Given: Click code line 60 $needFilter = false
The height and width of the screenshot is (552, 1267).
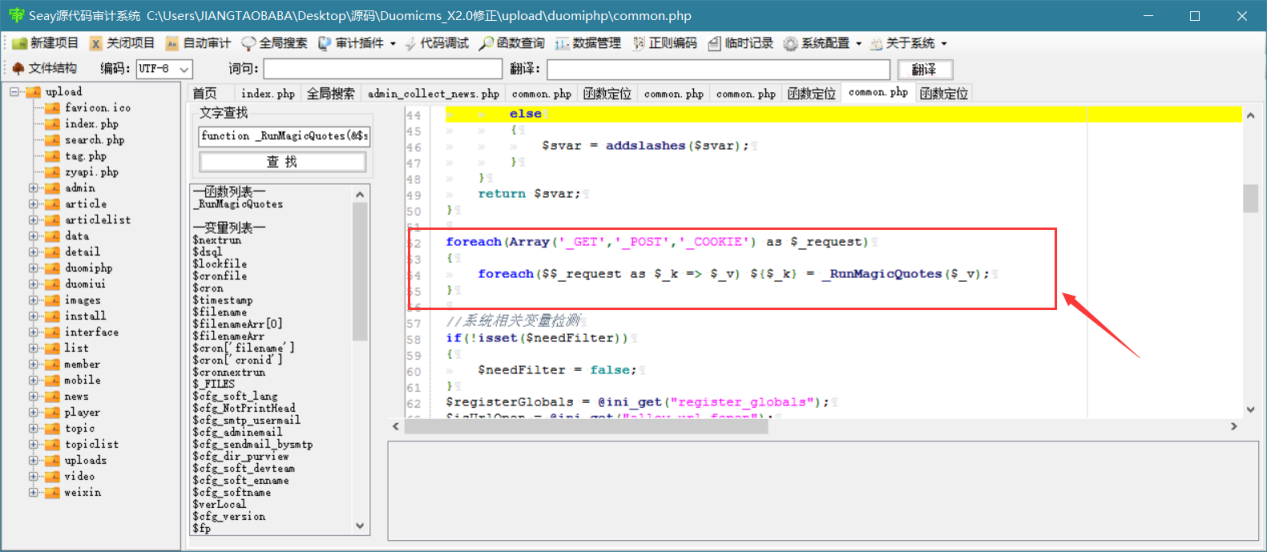Looking at the screenshot, I should coord(557,370).
